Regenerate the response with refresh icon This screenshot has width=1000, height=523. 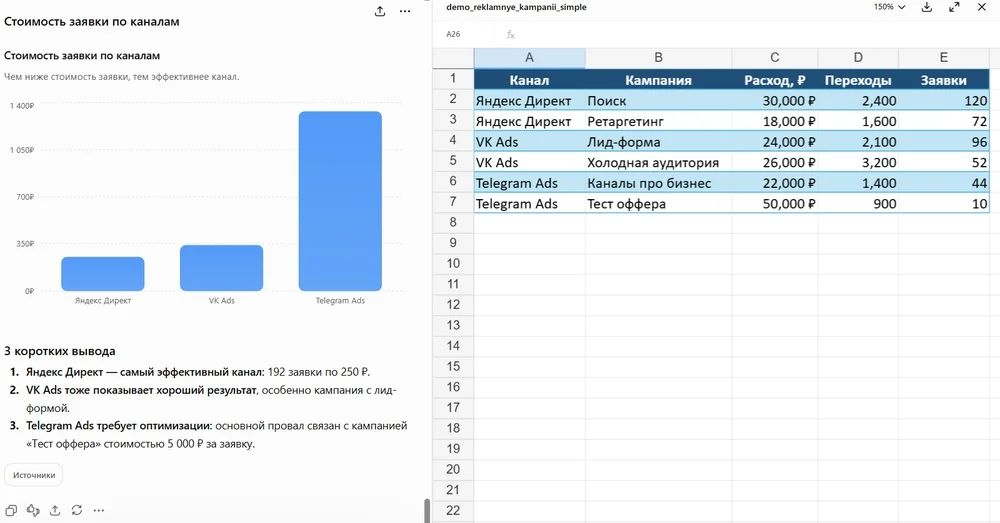tap(77, 510)
